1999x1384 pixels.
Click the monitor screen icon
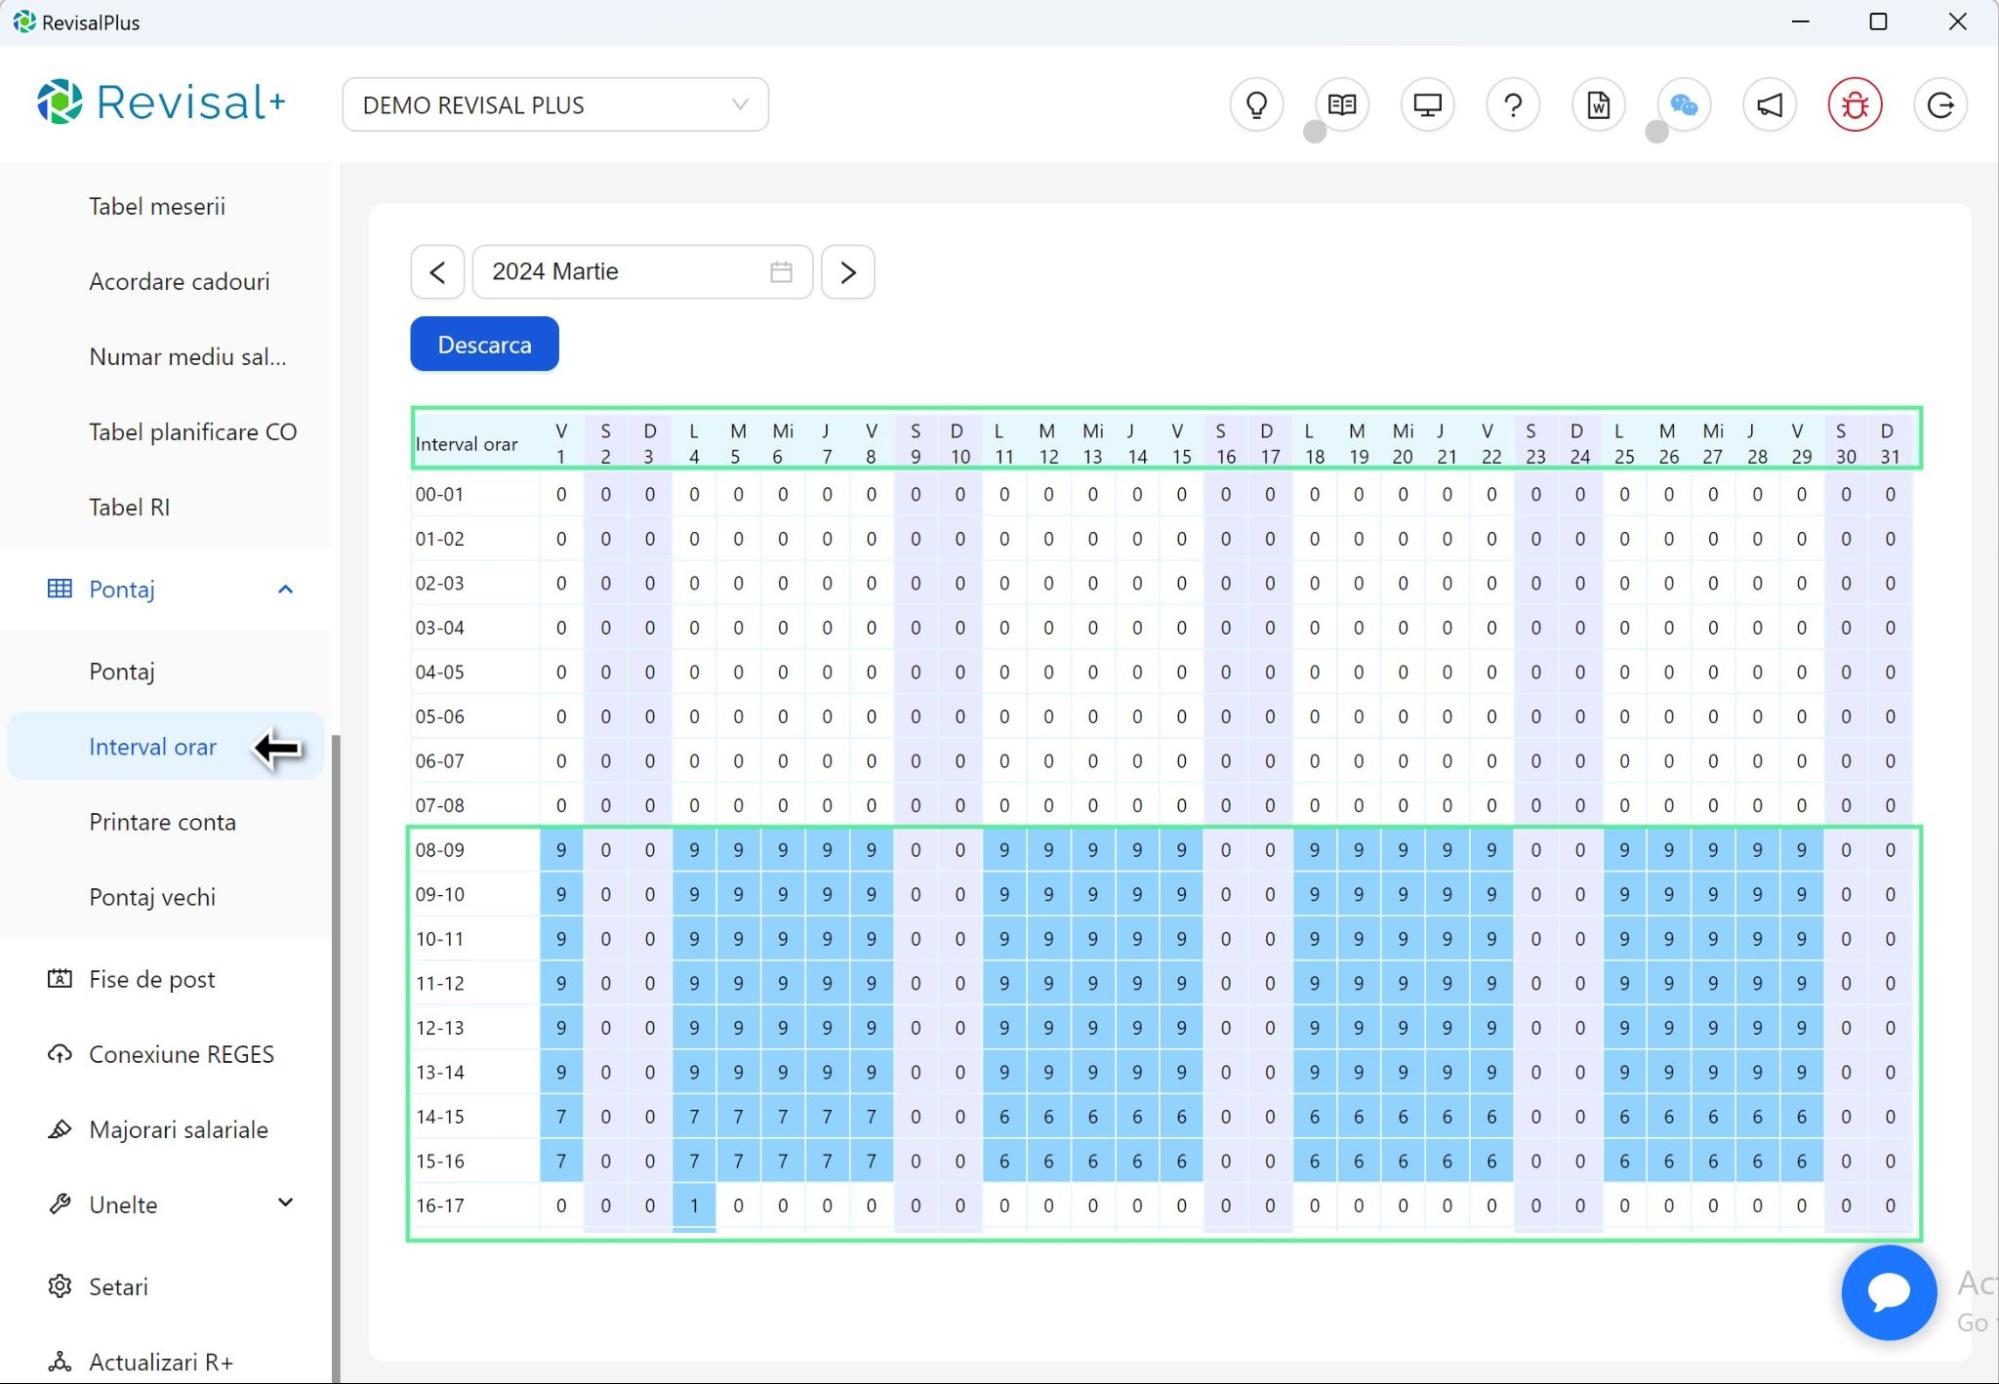(1427, 105)
